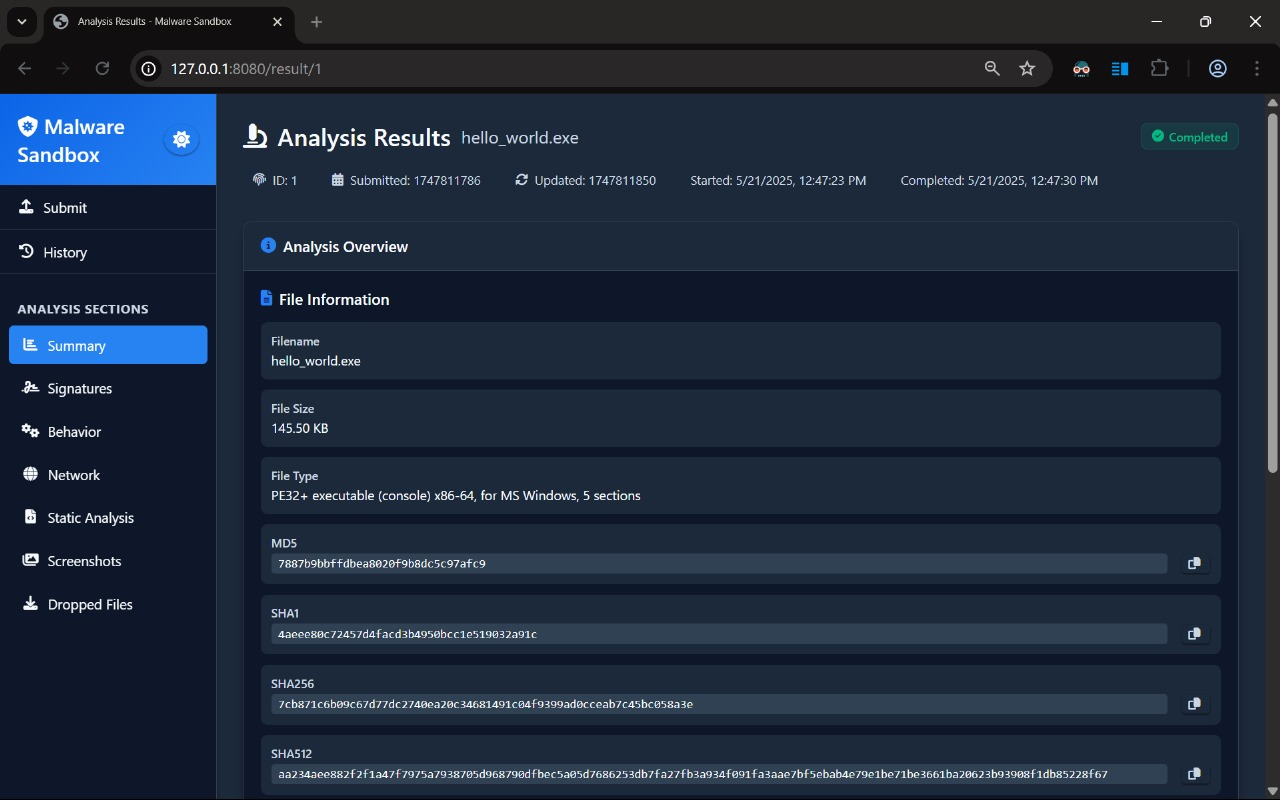The height and width of the screenshot is (800, 1280).
Task: Open the Network section
Action: pos(108,474)
